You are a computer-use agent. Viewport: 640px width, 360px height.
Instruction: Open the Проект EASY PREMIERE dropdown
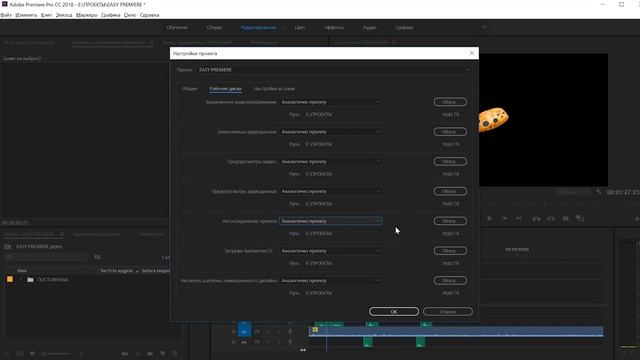(x=335, y=70)
